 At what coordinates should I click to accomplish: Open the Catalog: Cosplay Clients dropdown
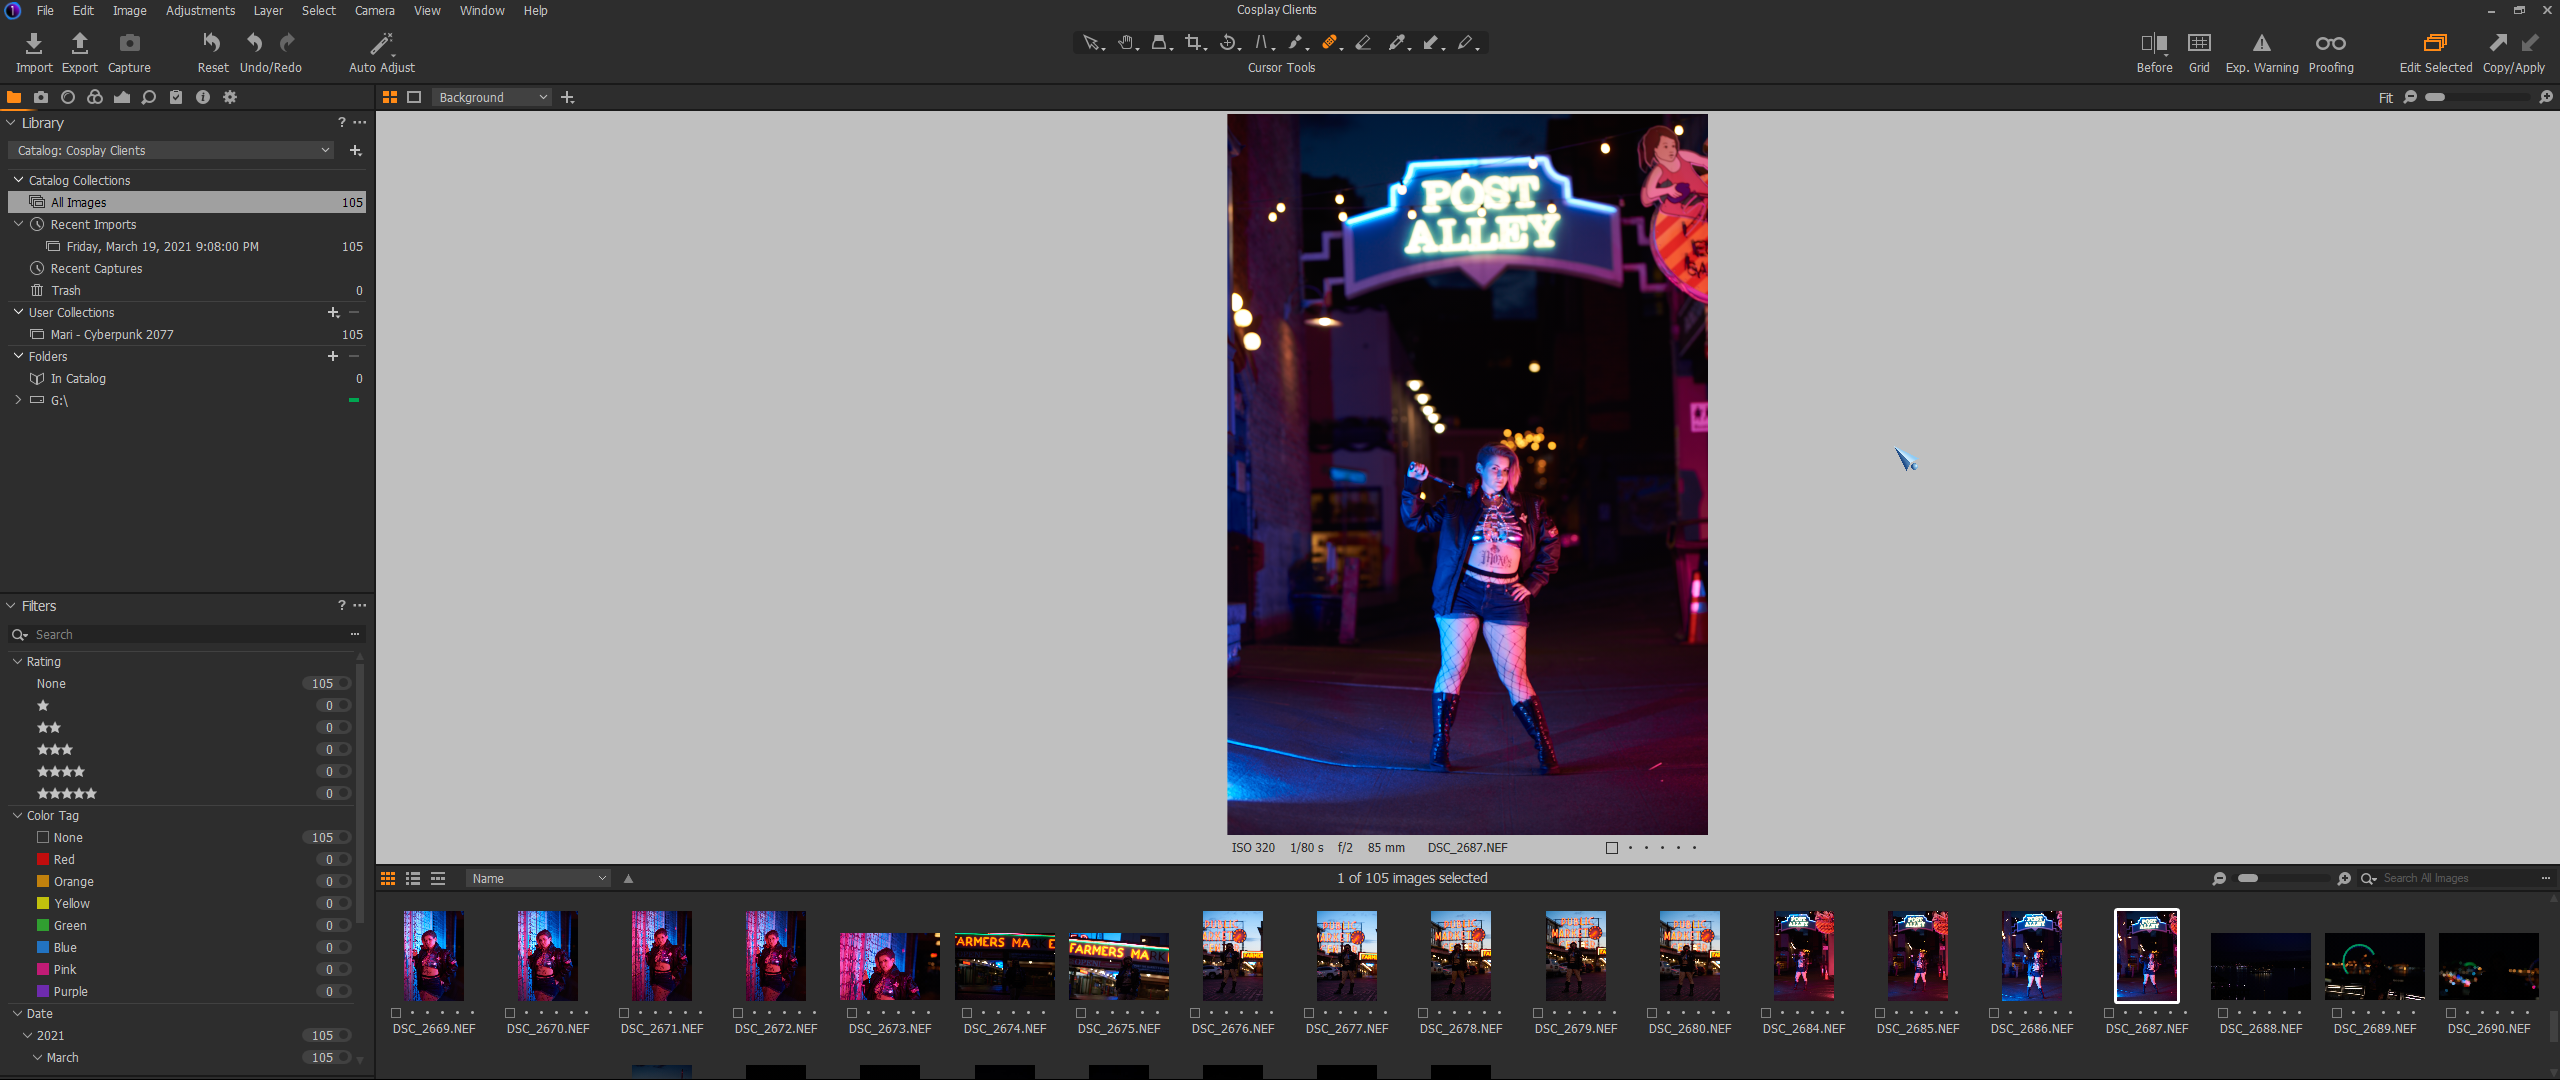(x=172, y=151)
